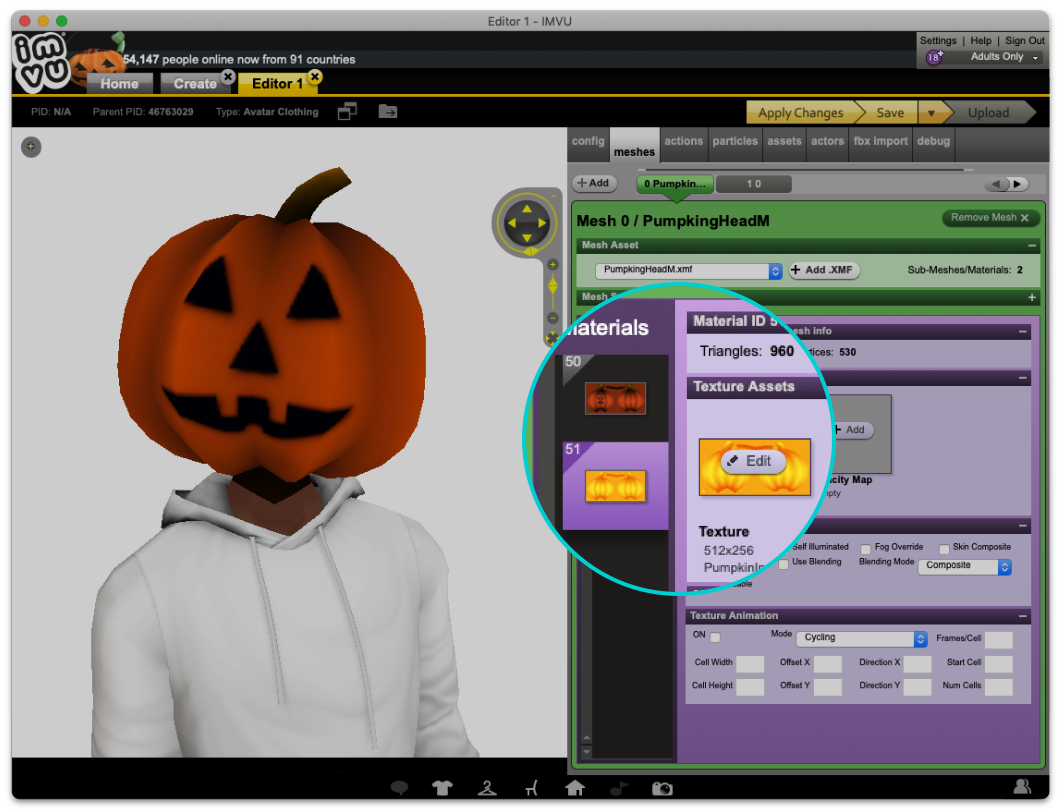The image size is (1060, 810).
Task: Open the friends icon at bottom right
Action: (1022, 786)
